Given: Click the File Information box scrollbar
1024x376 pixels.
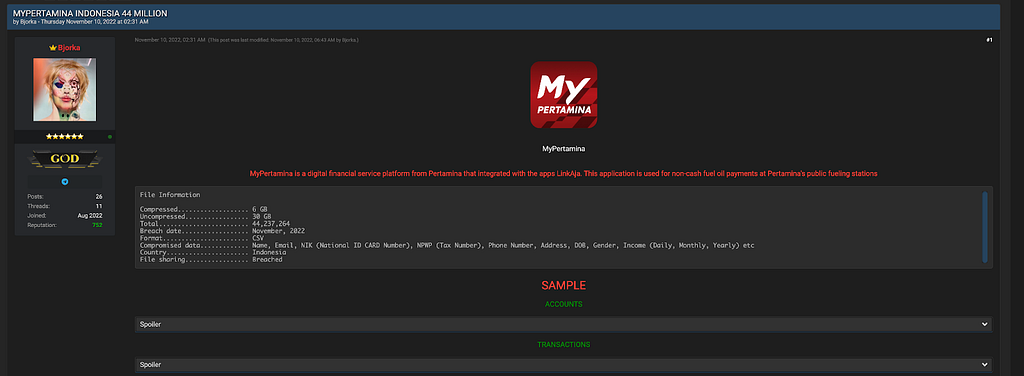Looking at the screenshot, I should pyautogui.click(x=985, y=227).
